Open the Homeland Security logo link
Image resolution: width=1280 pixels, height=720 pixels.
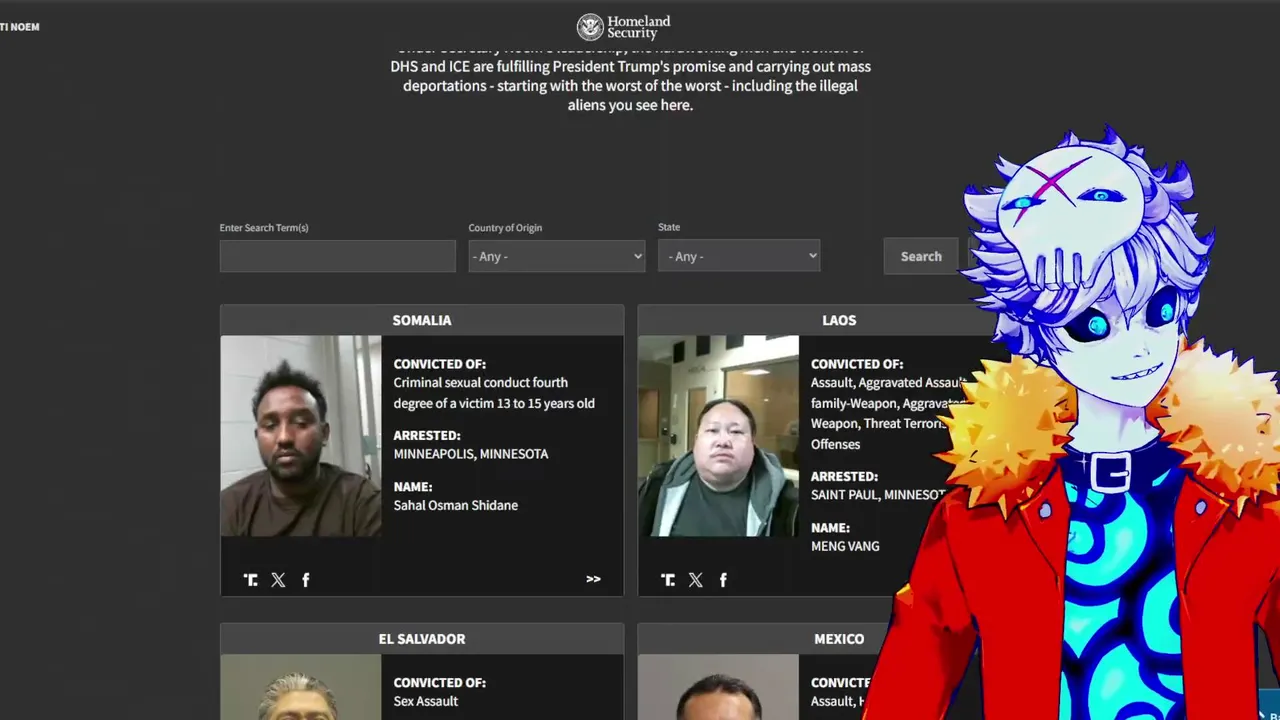tap(624, 26)
